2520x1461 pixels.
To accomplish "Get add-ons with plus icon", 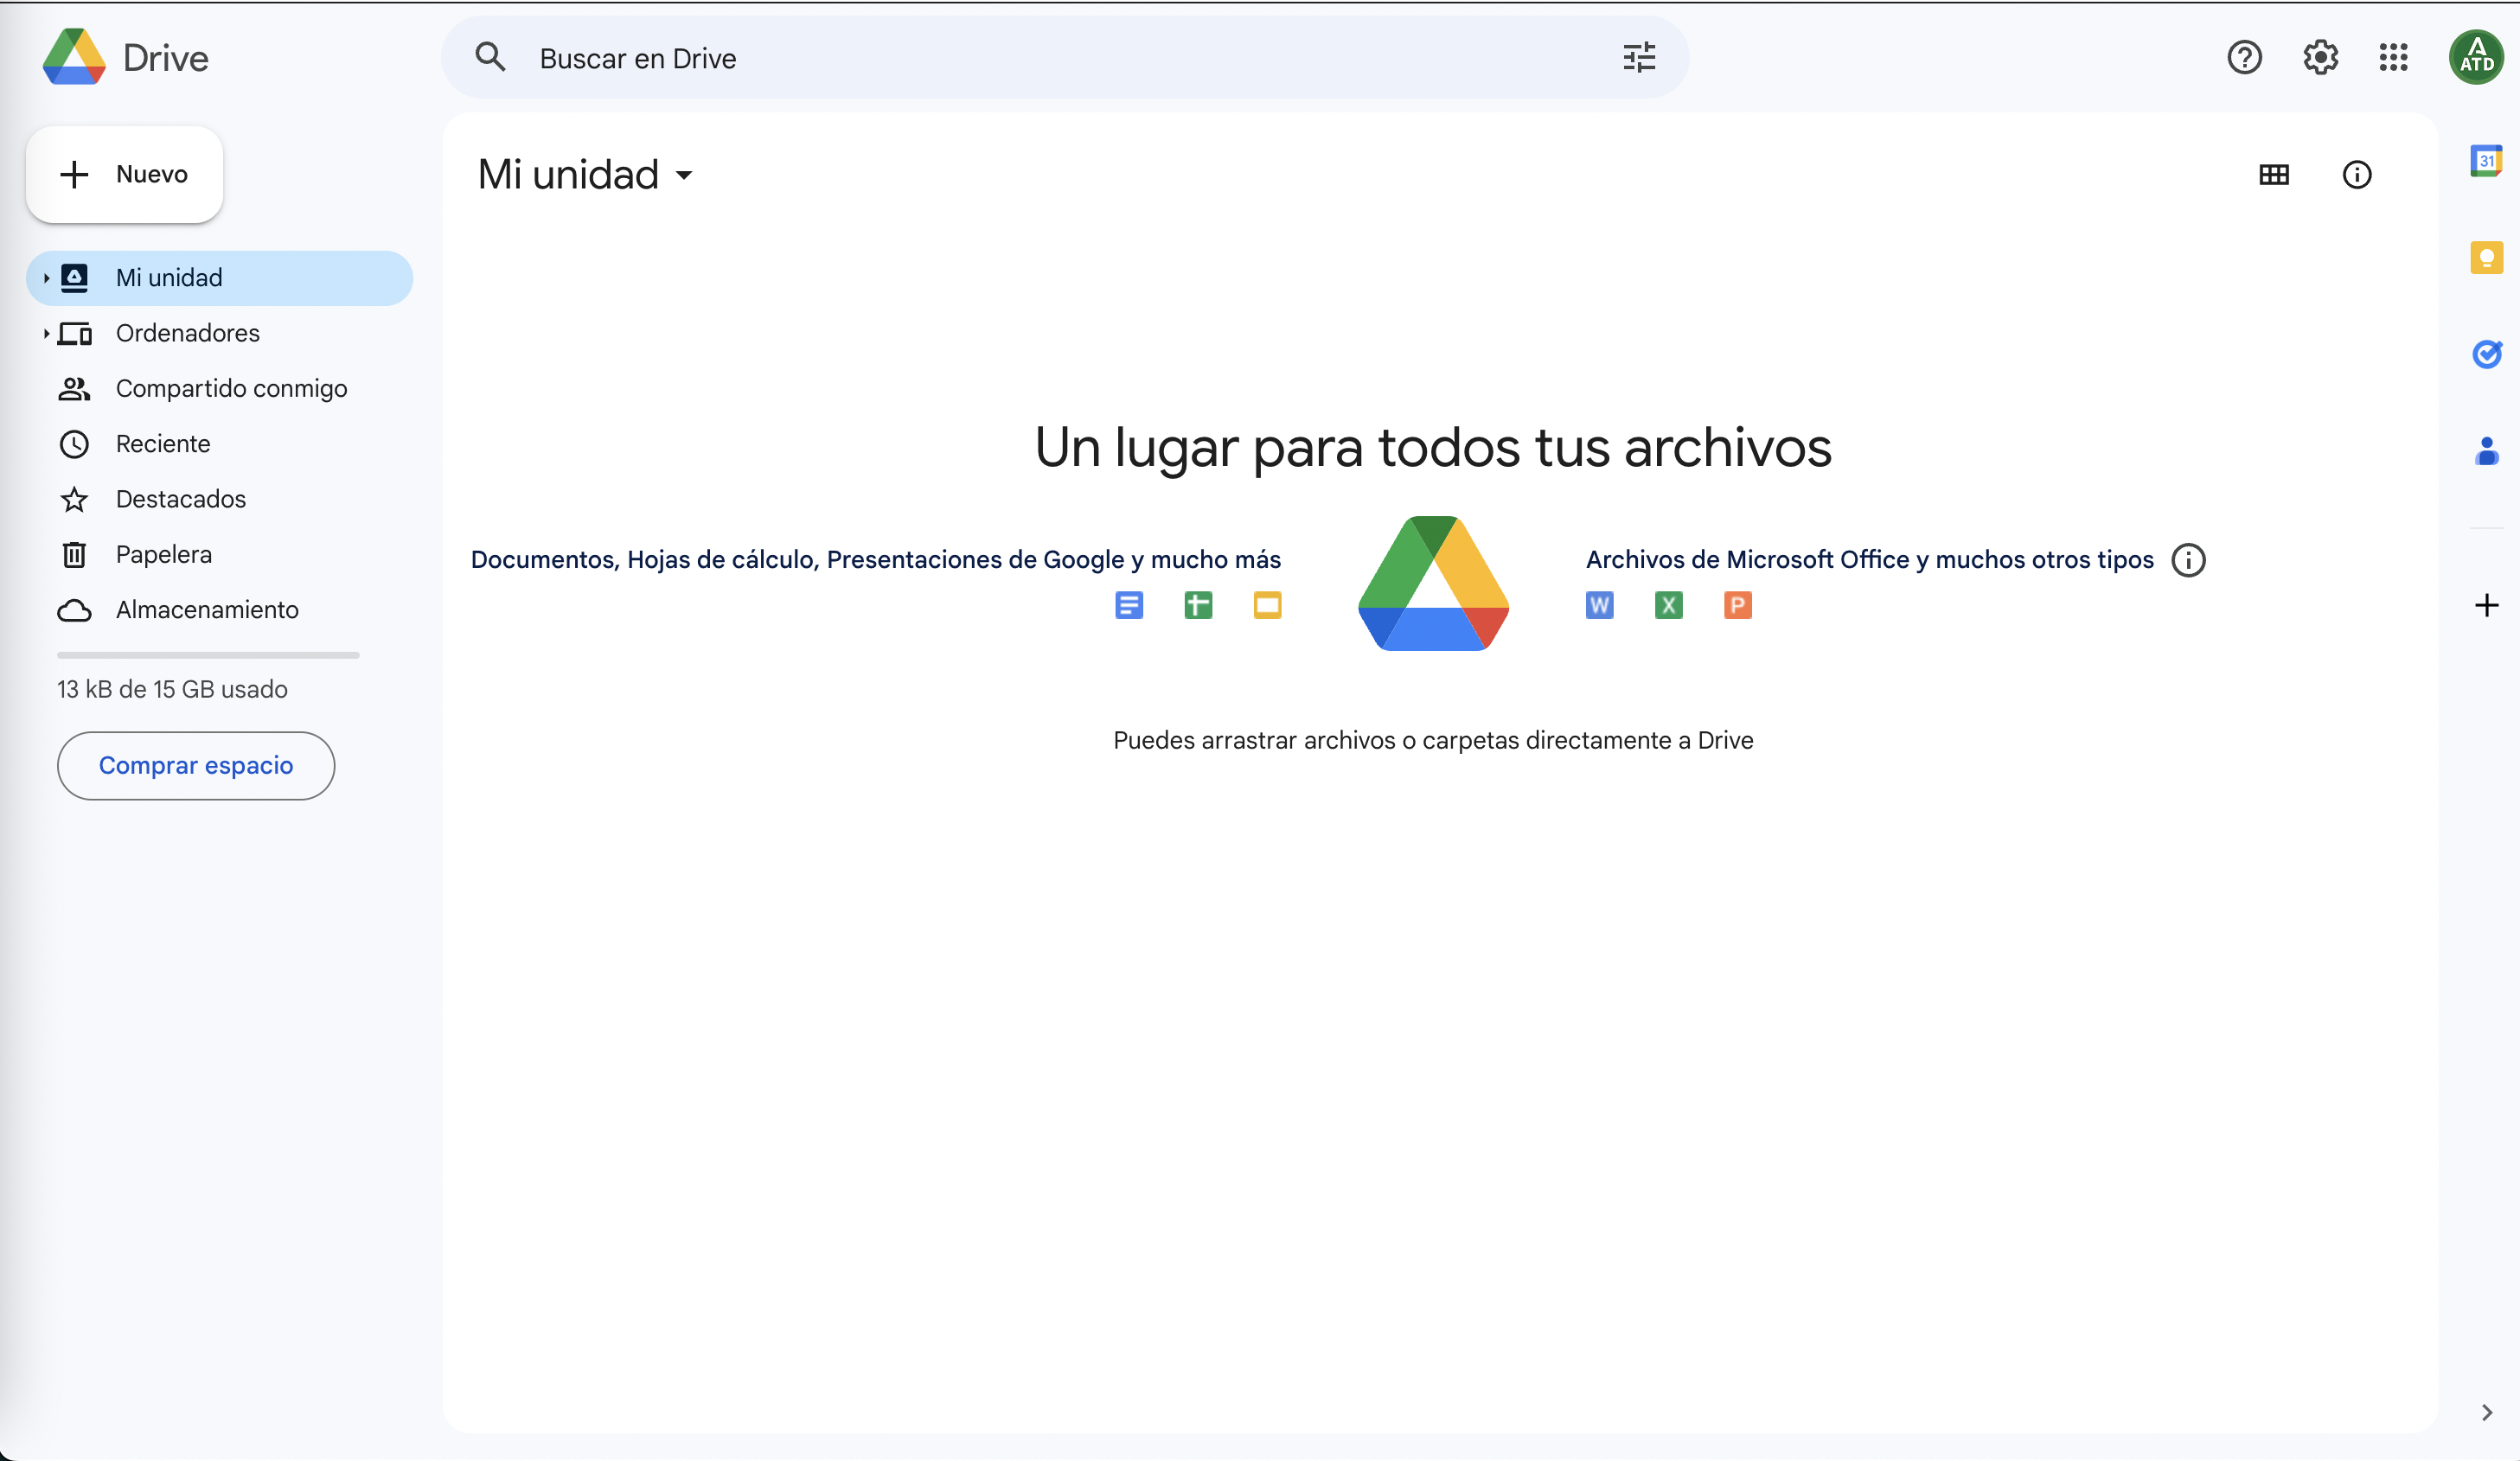I will click(2486, 605).
